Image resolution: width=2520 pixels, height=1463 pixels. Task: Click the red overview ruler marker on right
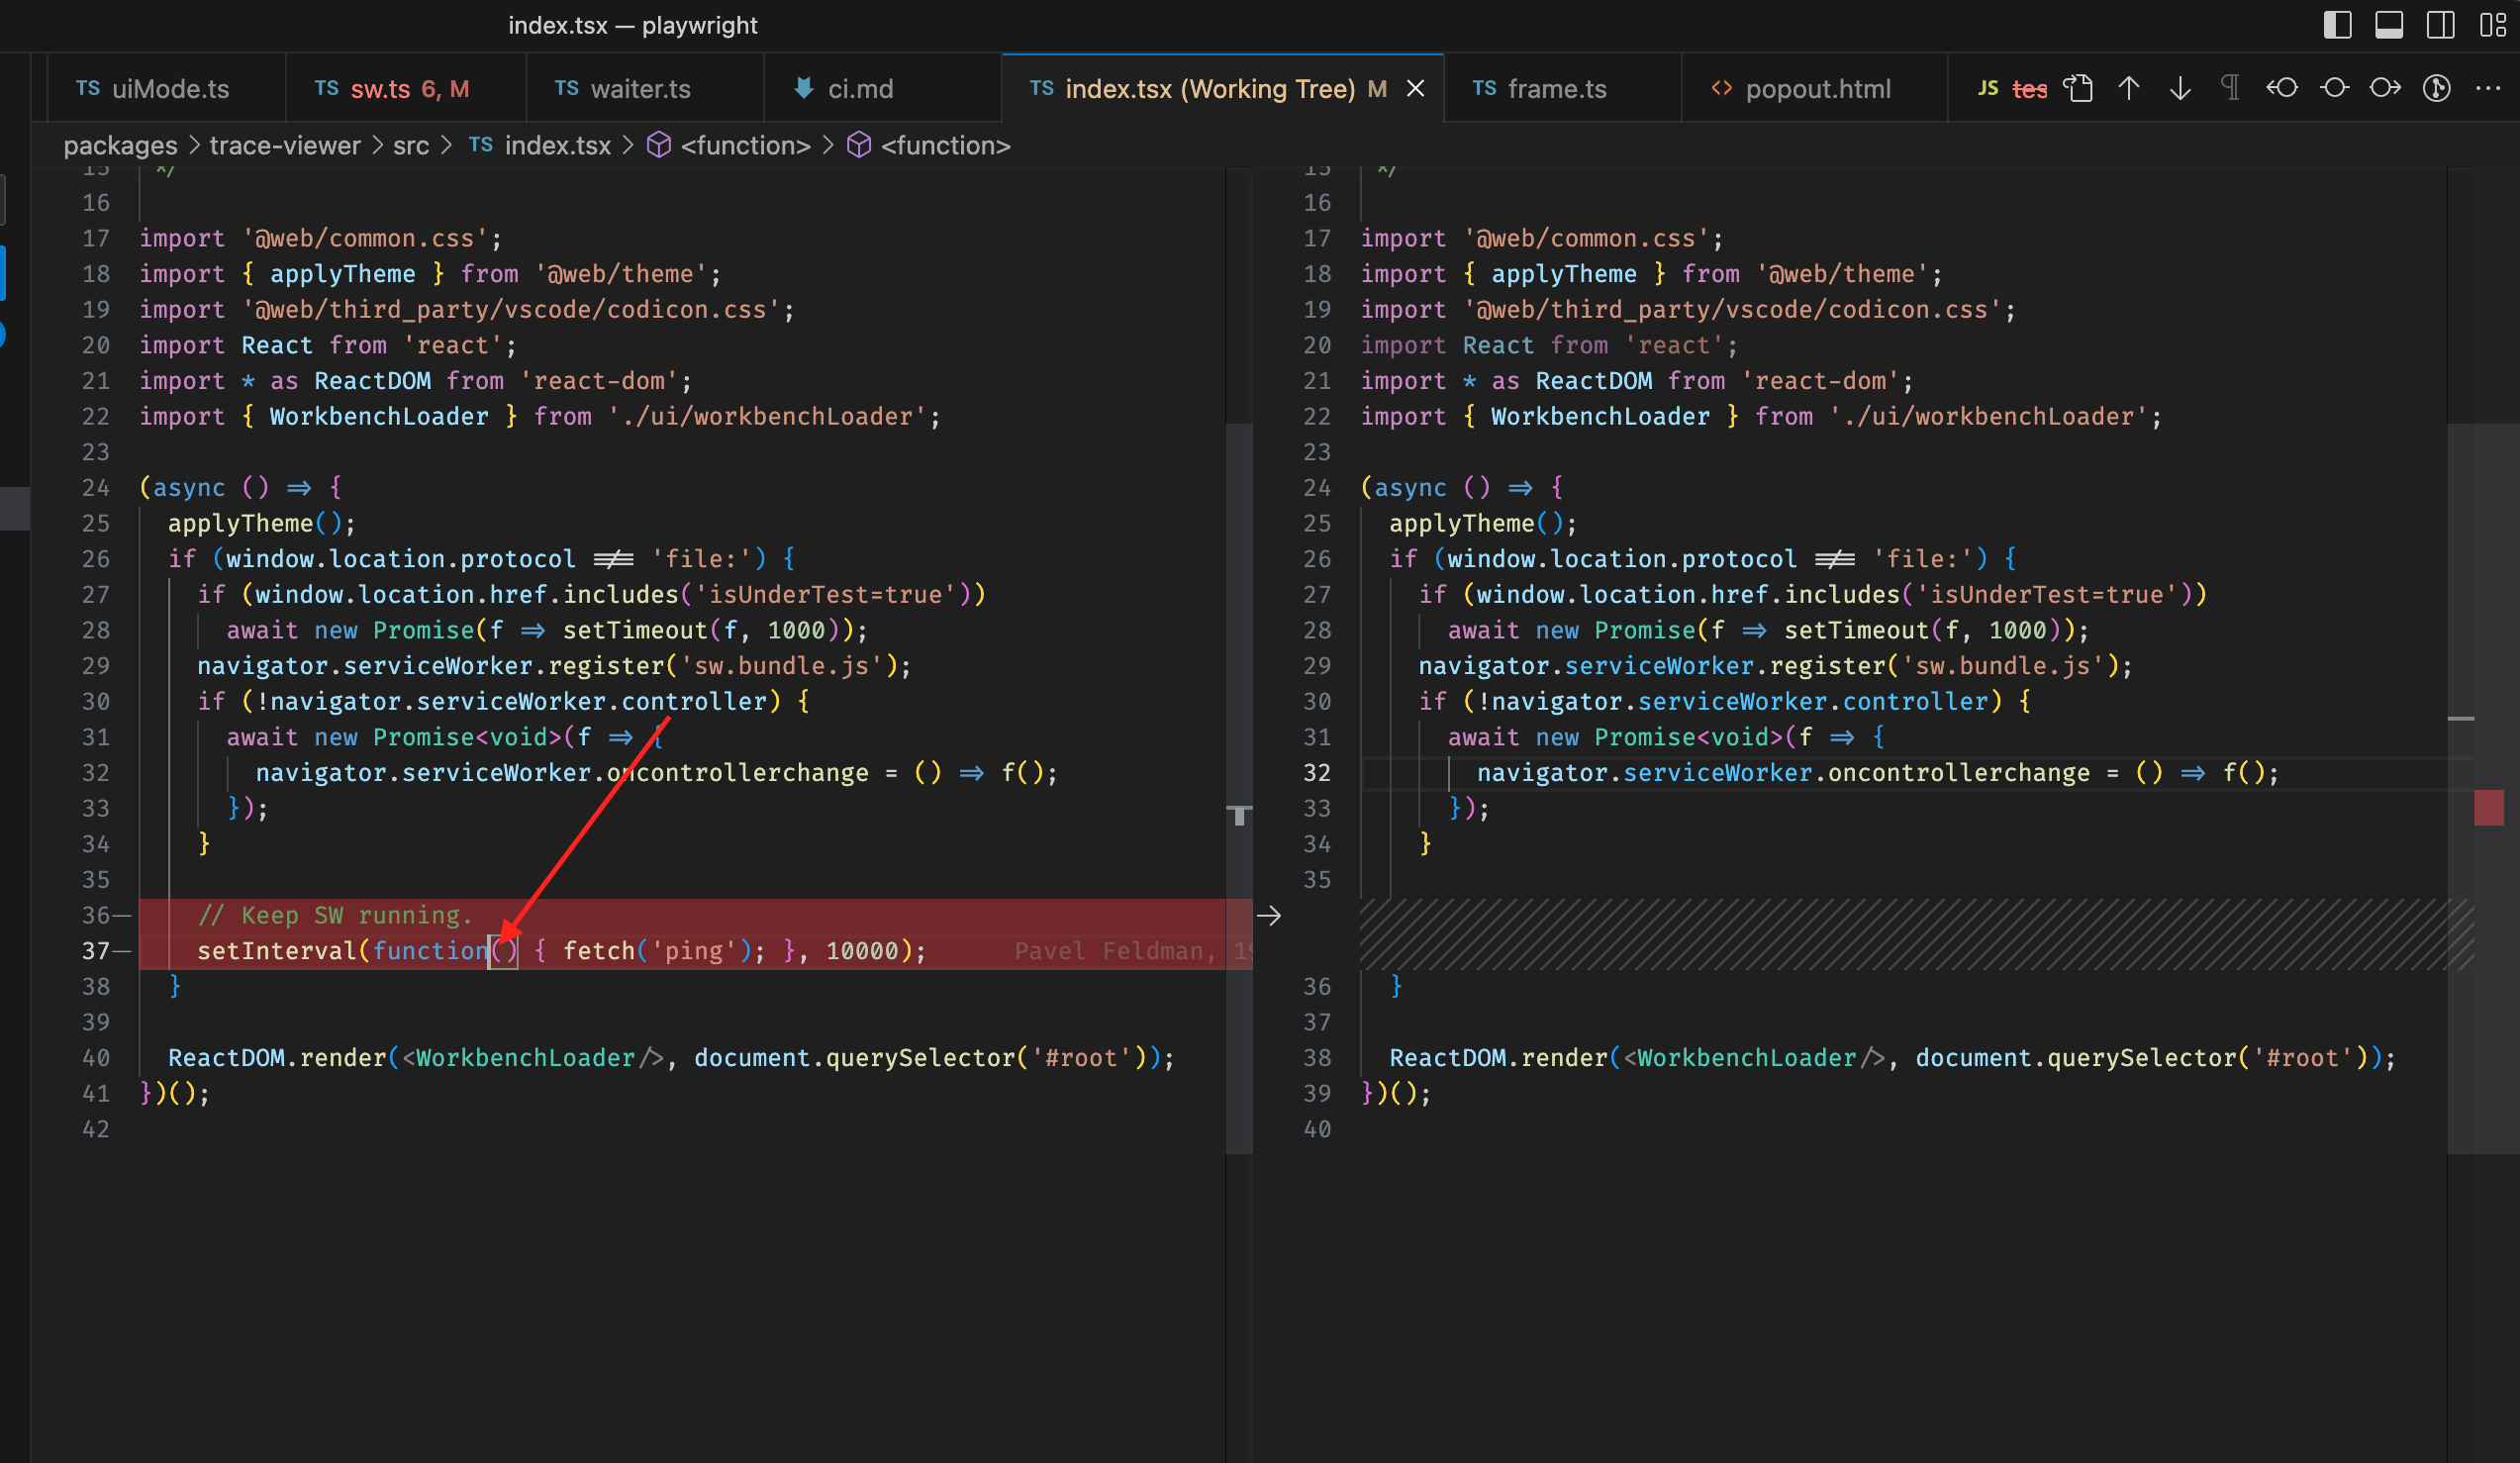[2489, 808]
